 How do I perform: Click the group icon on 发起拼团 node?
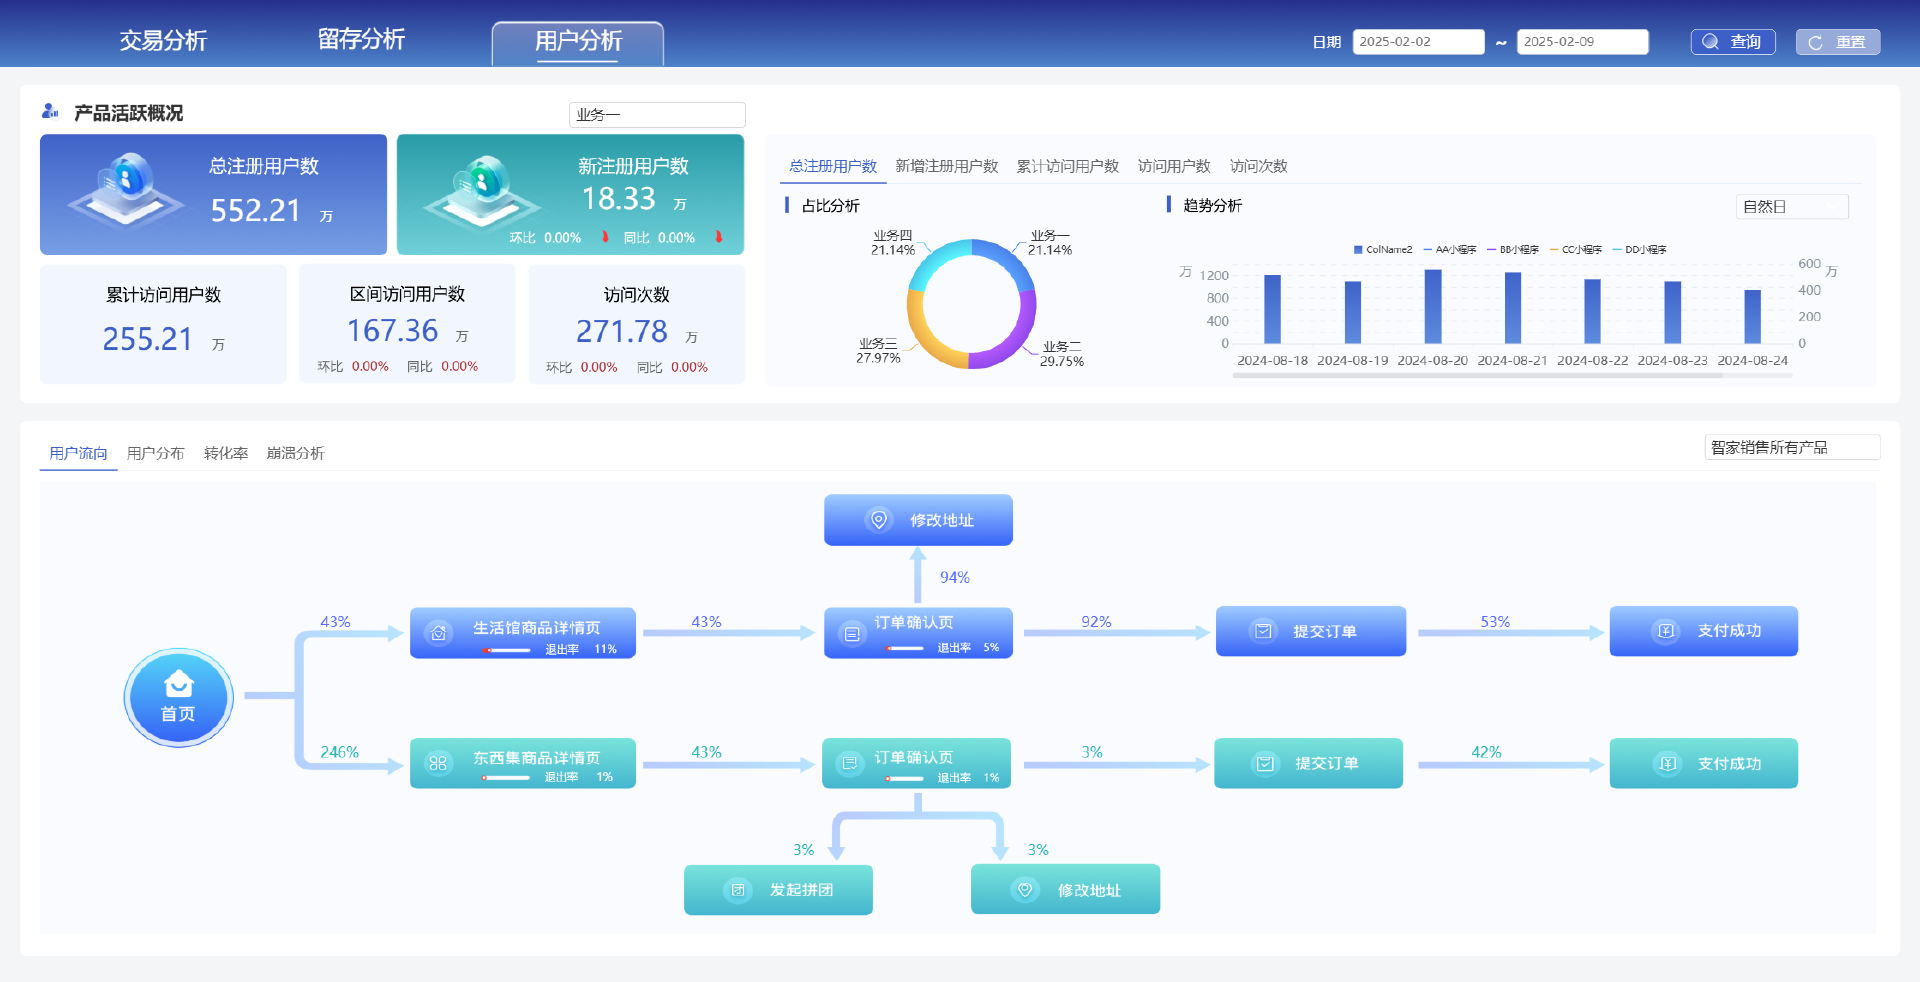point(738,890)
